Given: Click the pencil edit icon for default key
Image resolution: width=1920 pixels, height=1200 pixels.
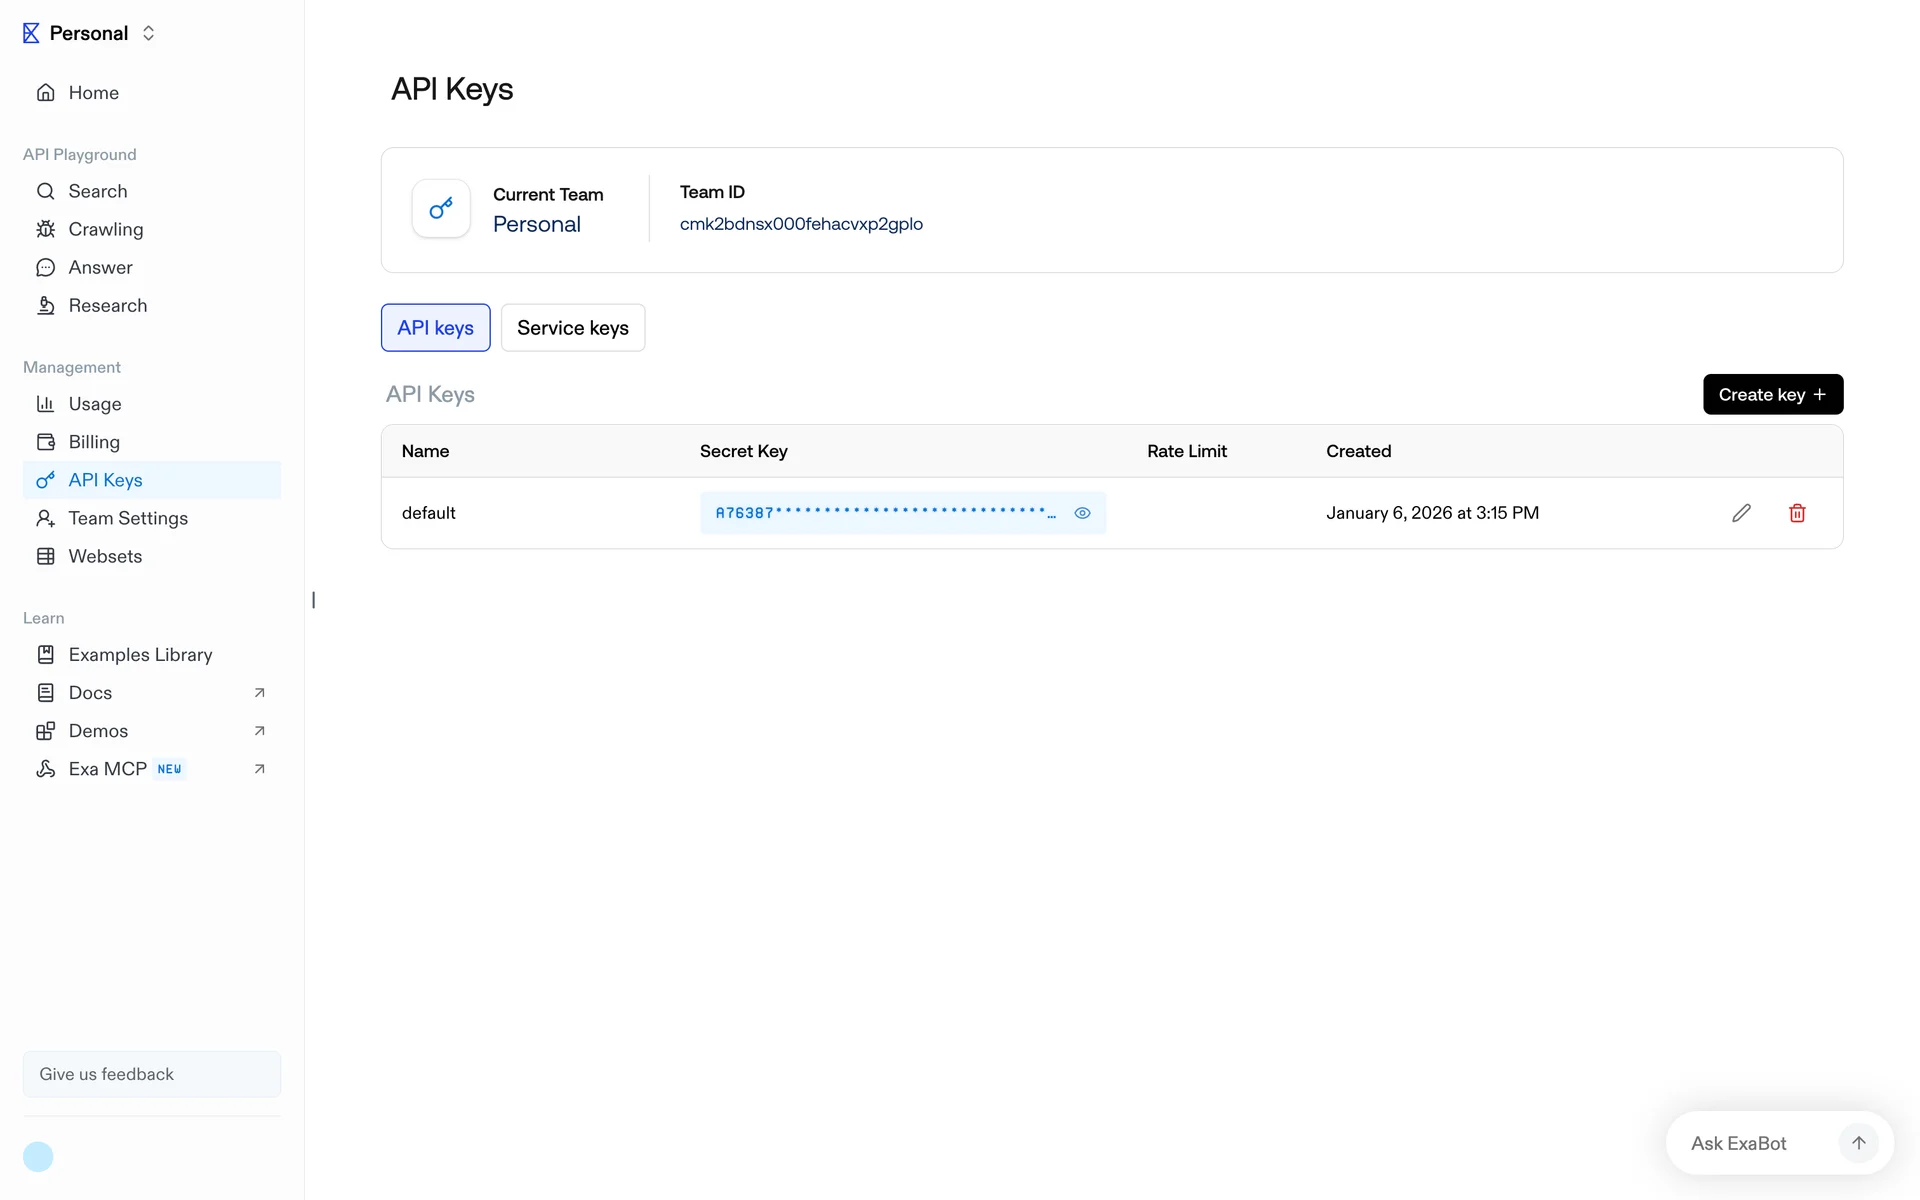Looking at the screenshot, I should click(1741, 513).
